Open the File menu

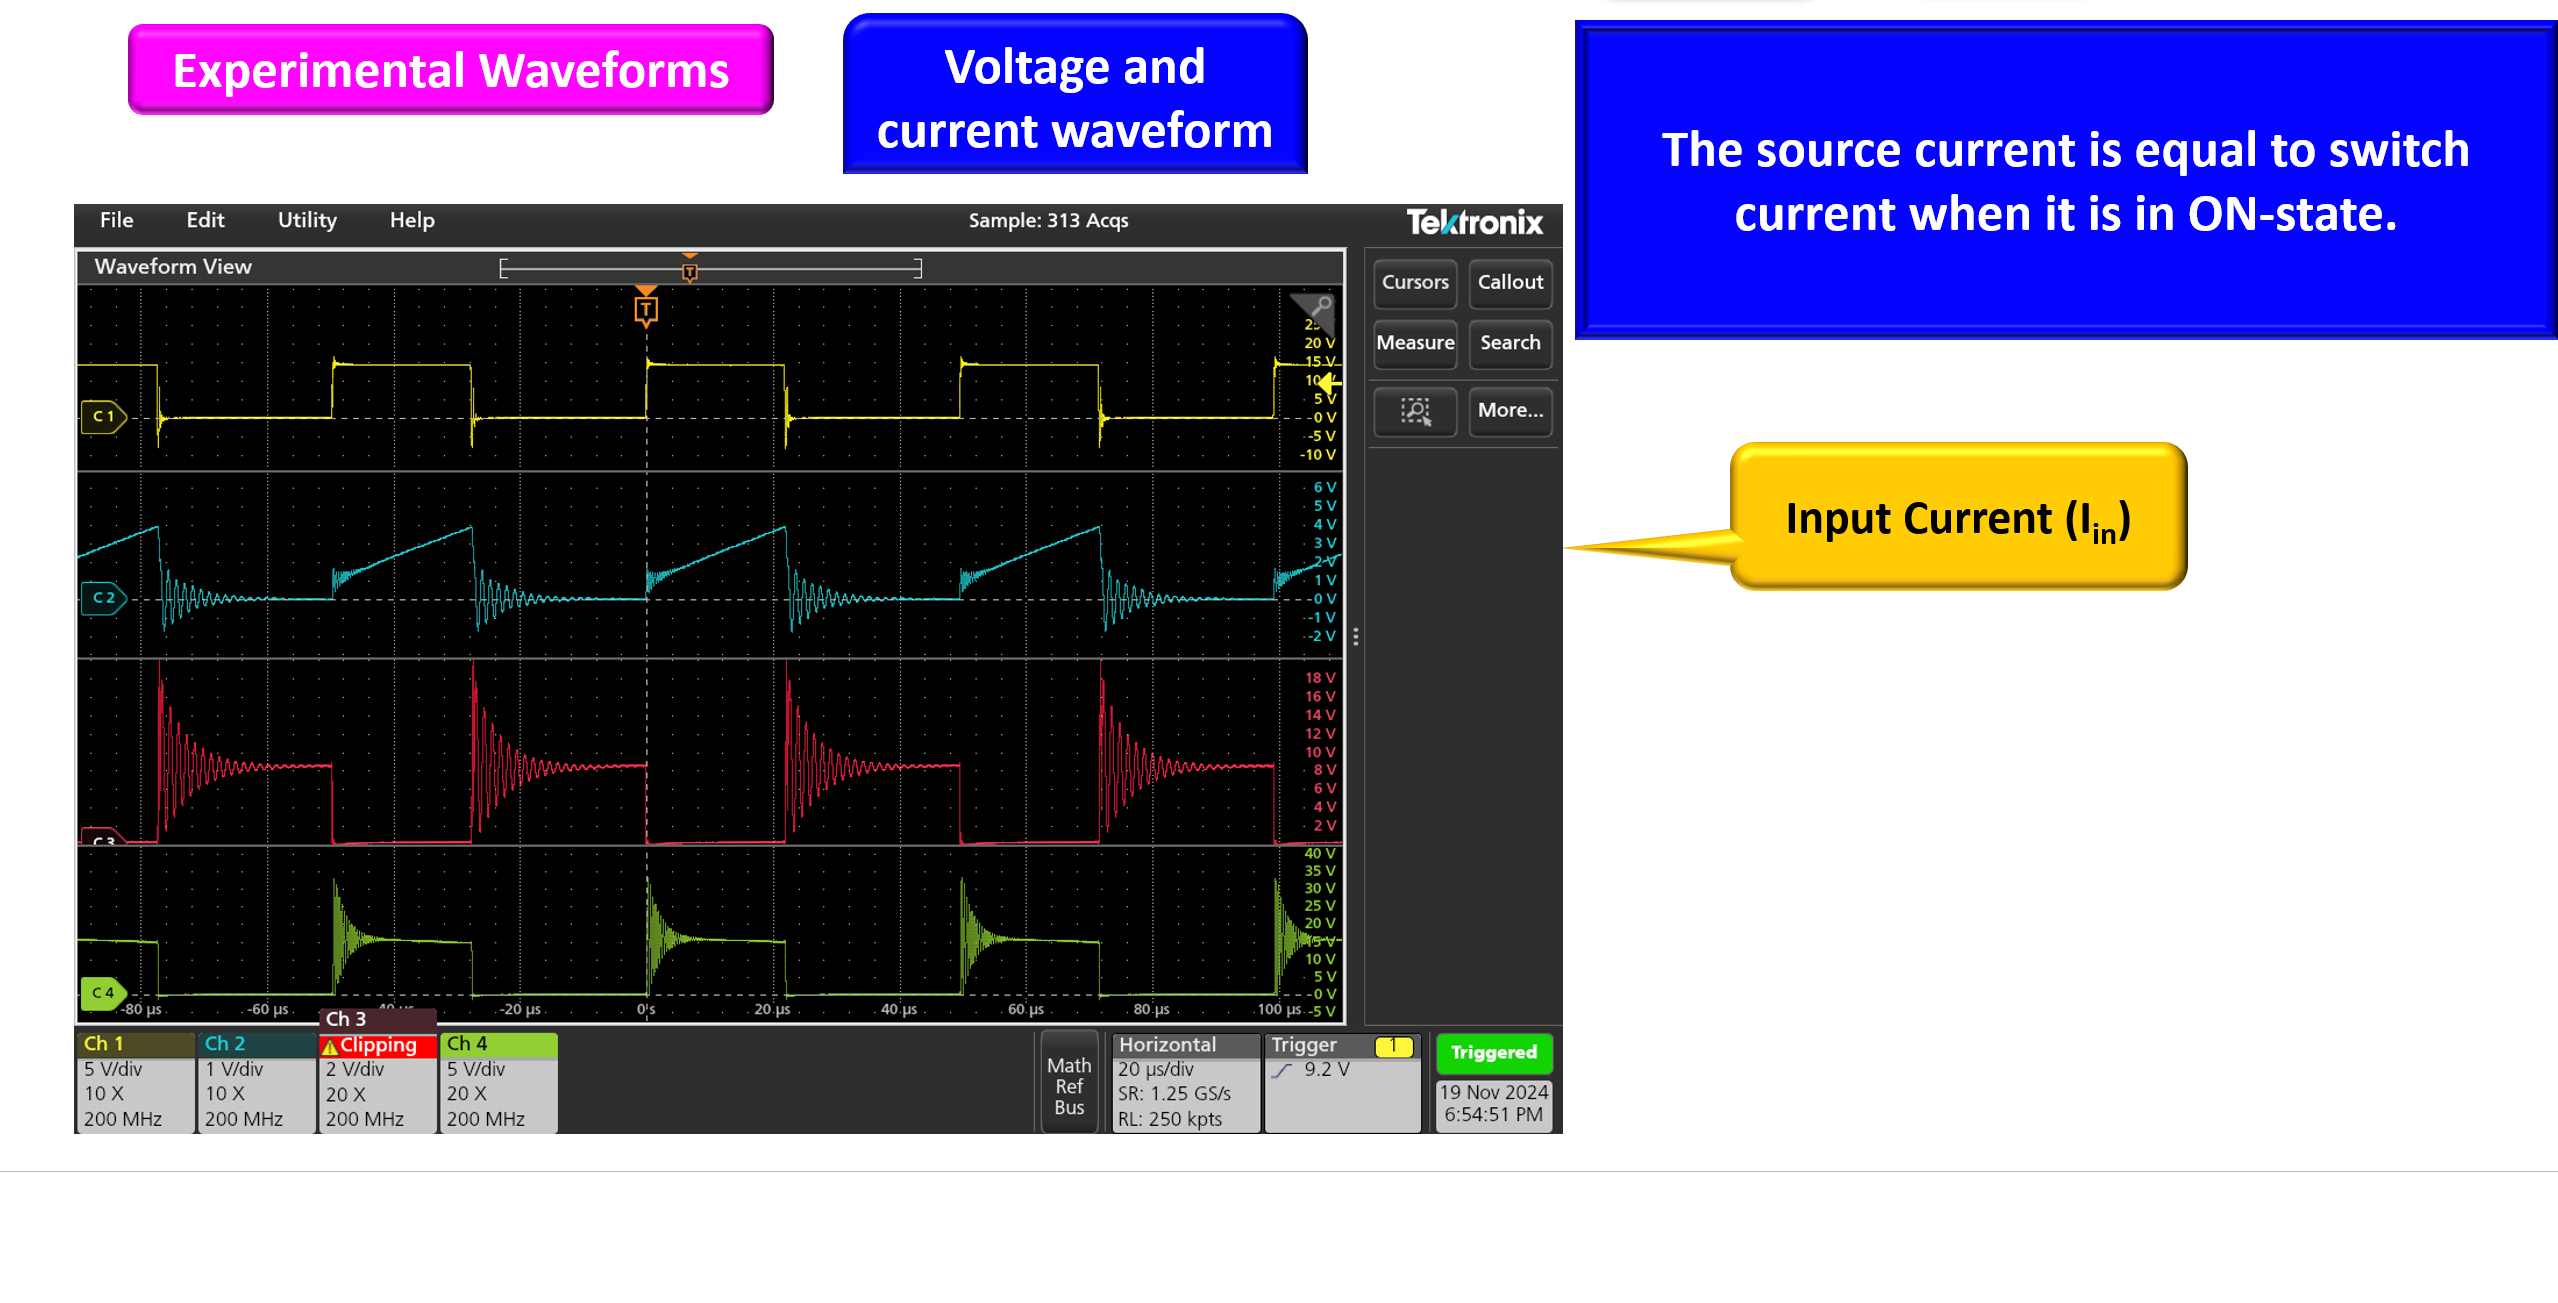(x=117, y=220)
